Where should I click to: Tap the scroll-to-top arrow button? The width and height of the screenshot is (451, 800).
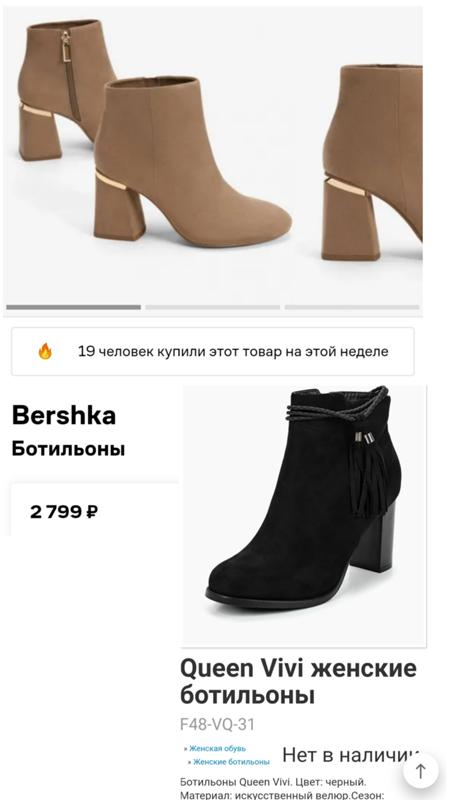pyautogui.click(x=420, y=771)
